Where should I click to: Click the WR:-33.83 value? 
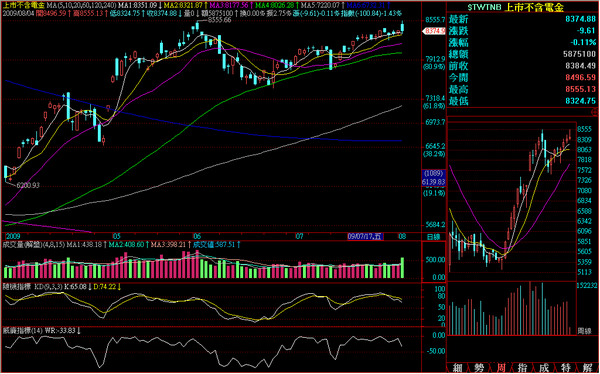pyautogui.click(x=60, y=330)
